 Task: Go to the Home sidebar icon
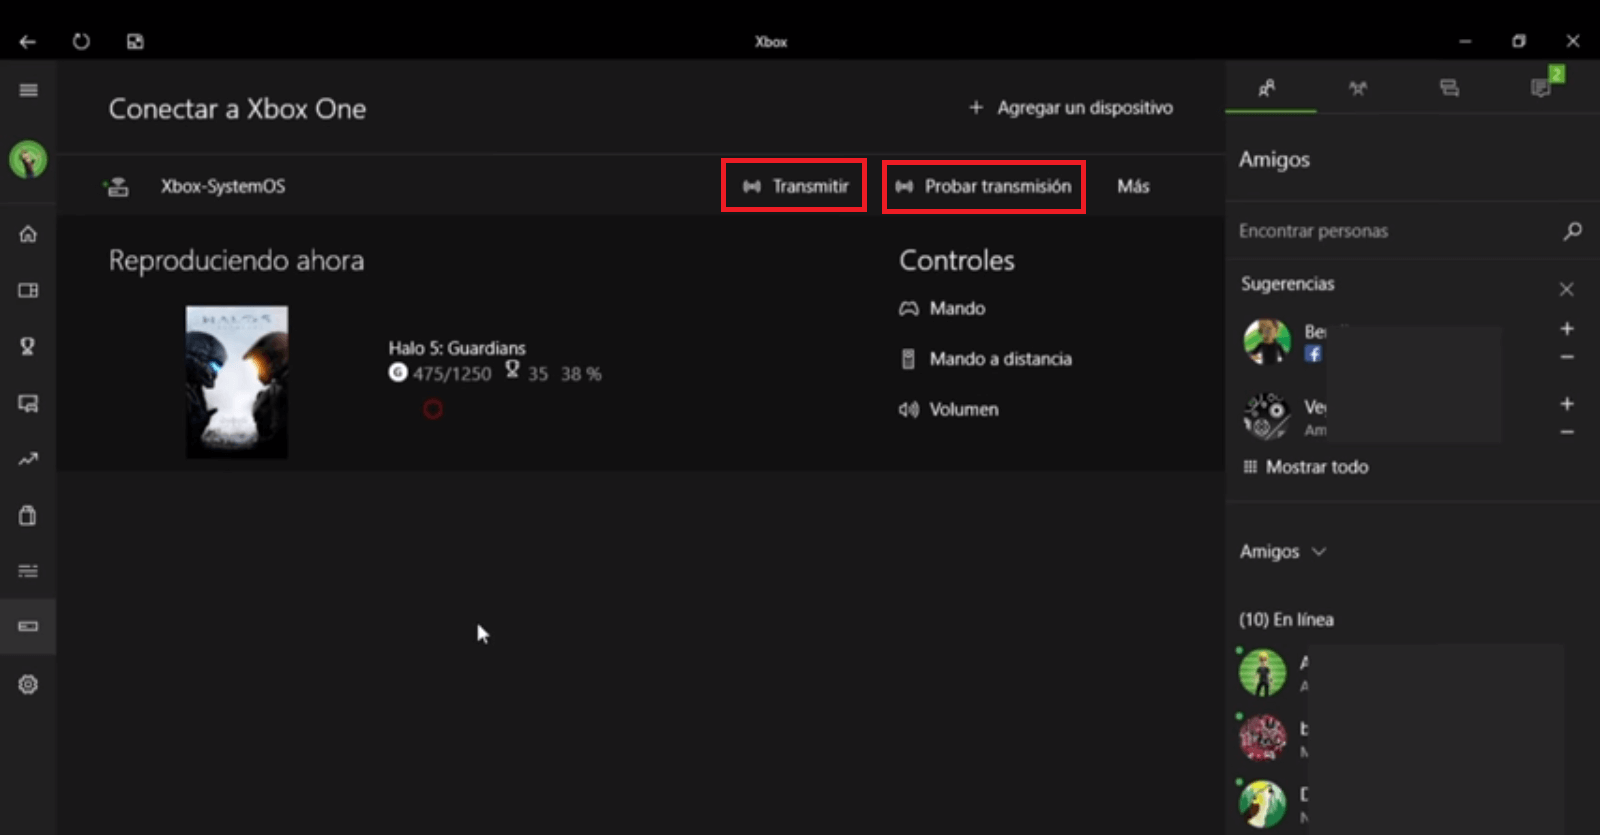click(28, 234)
